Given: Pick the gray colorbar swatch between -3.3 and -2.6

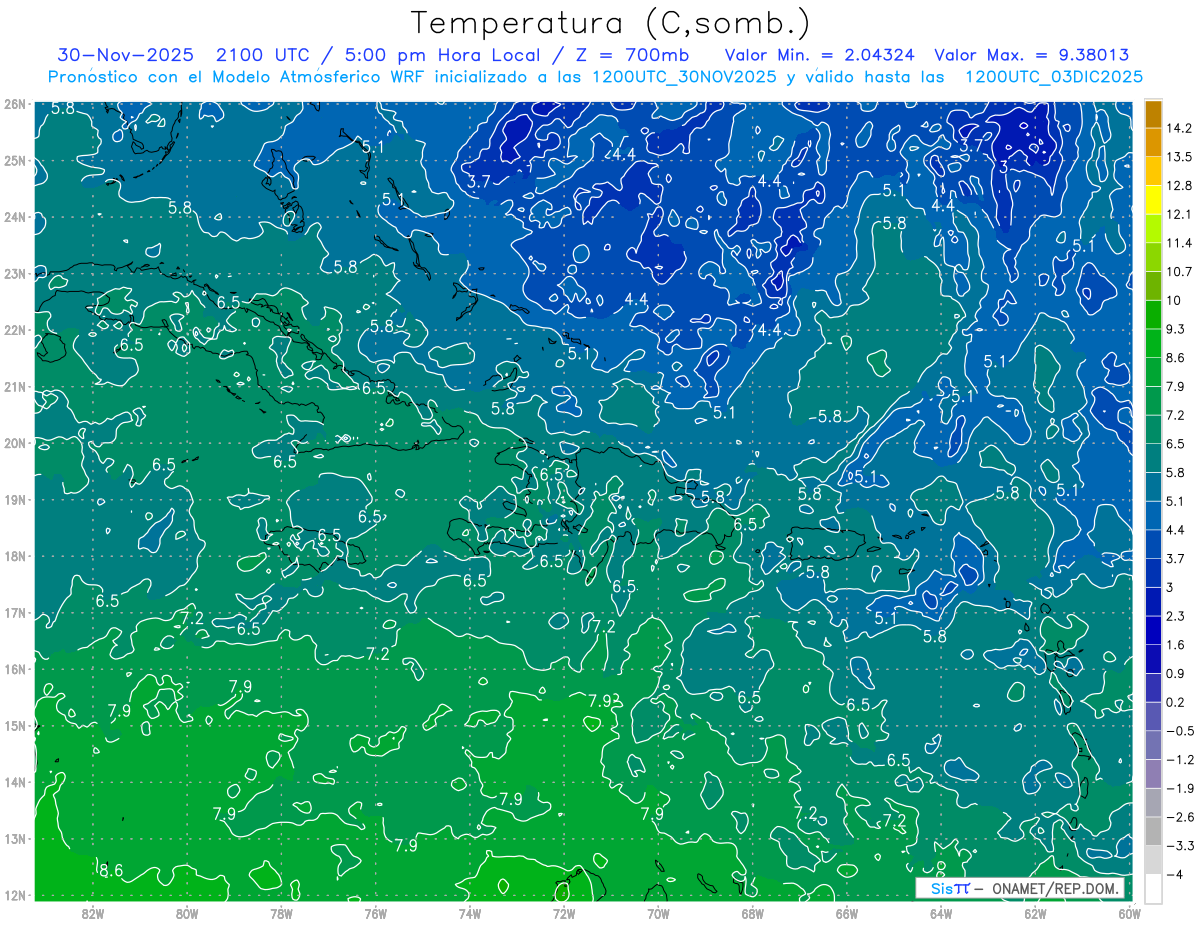Looking at the screenshot, I should pos(1153,831).
